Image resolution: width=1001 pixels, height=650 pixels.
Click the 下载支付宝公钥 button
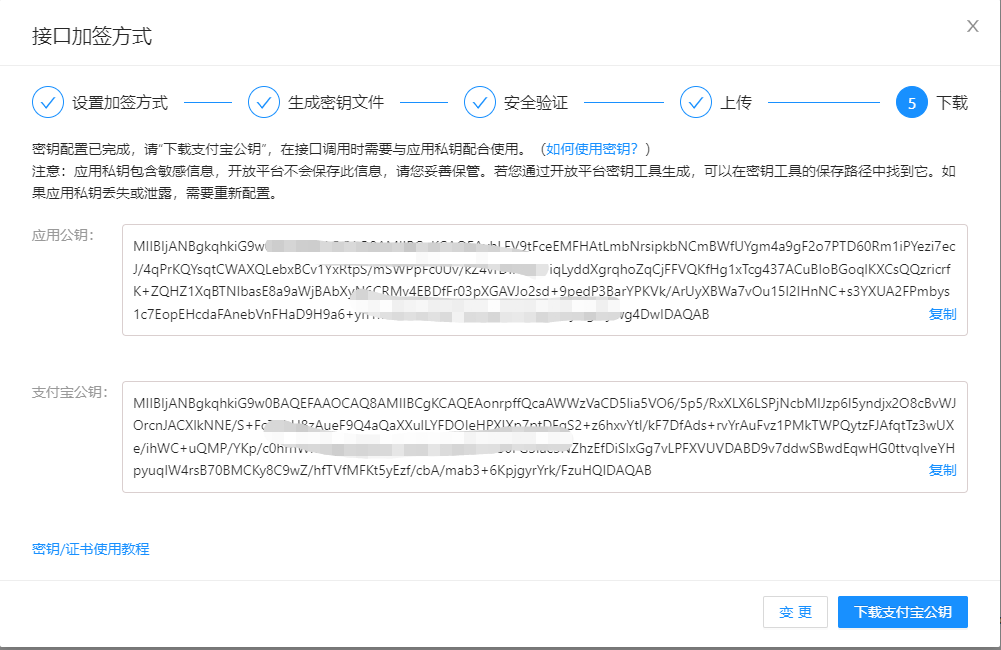903,612
